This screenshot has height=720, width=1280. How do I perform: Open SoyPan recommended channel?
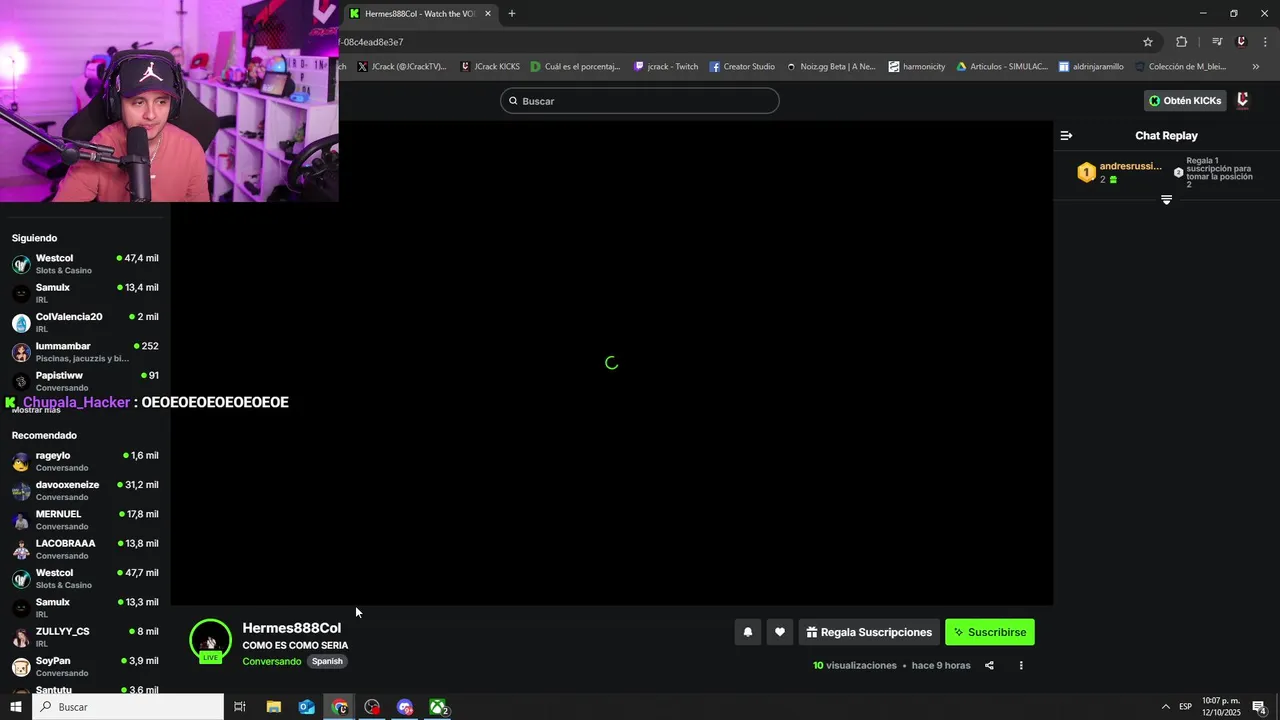click(85, 666)
